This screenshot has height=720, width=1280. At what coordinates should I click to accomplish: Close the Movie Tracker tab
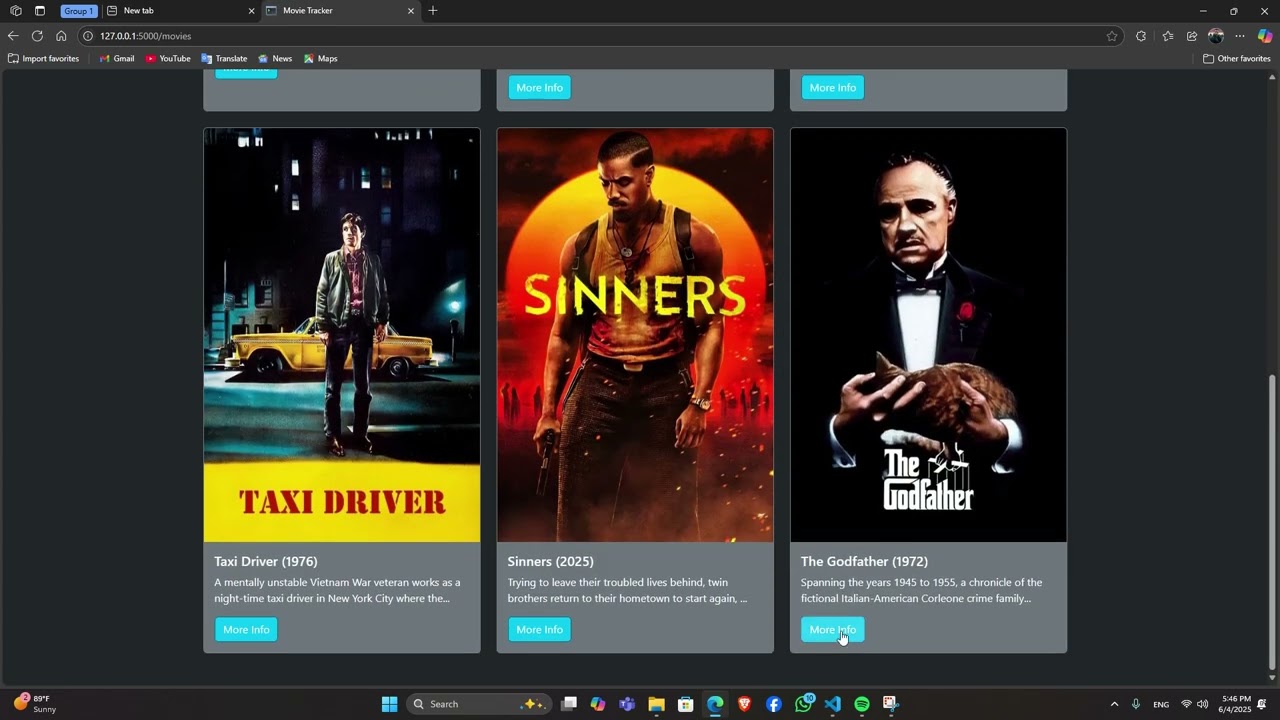point(410,11)
